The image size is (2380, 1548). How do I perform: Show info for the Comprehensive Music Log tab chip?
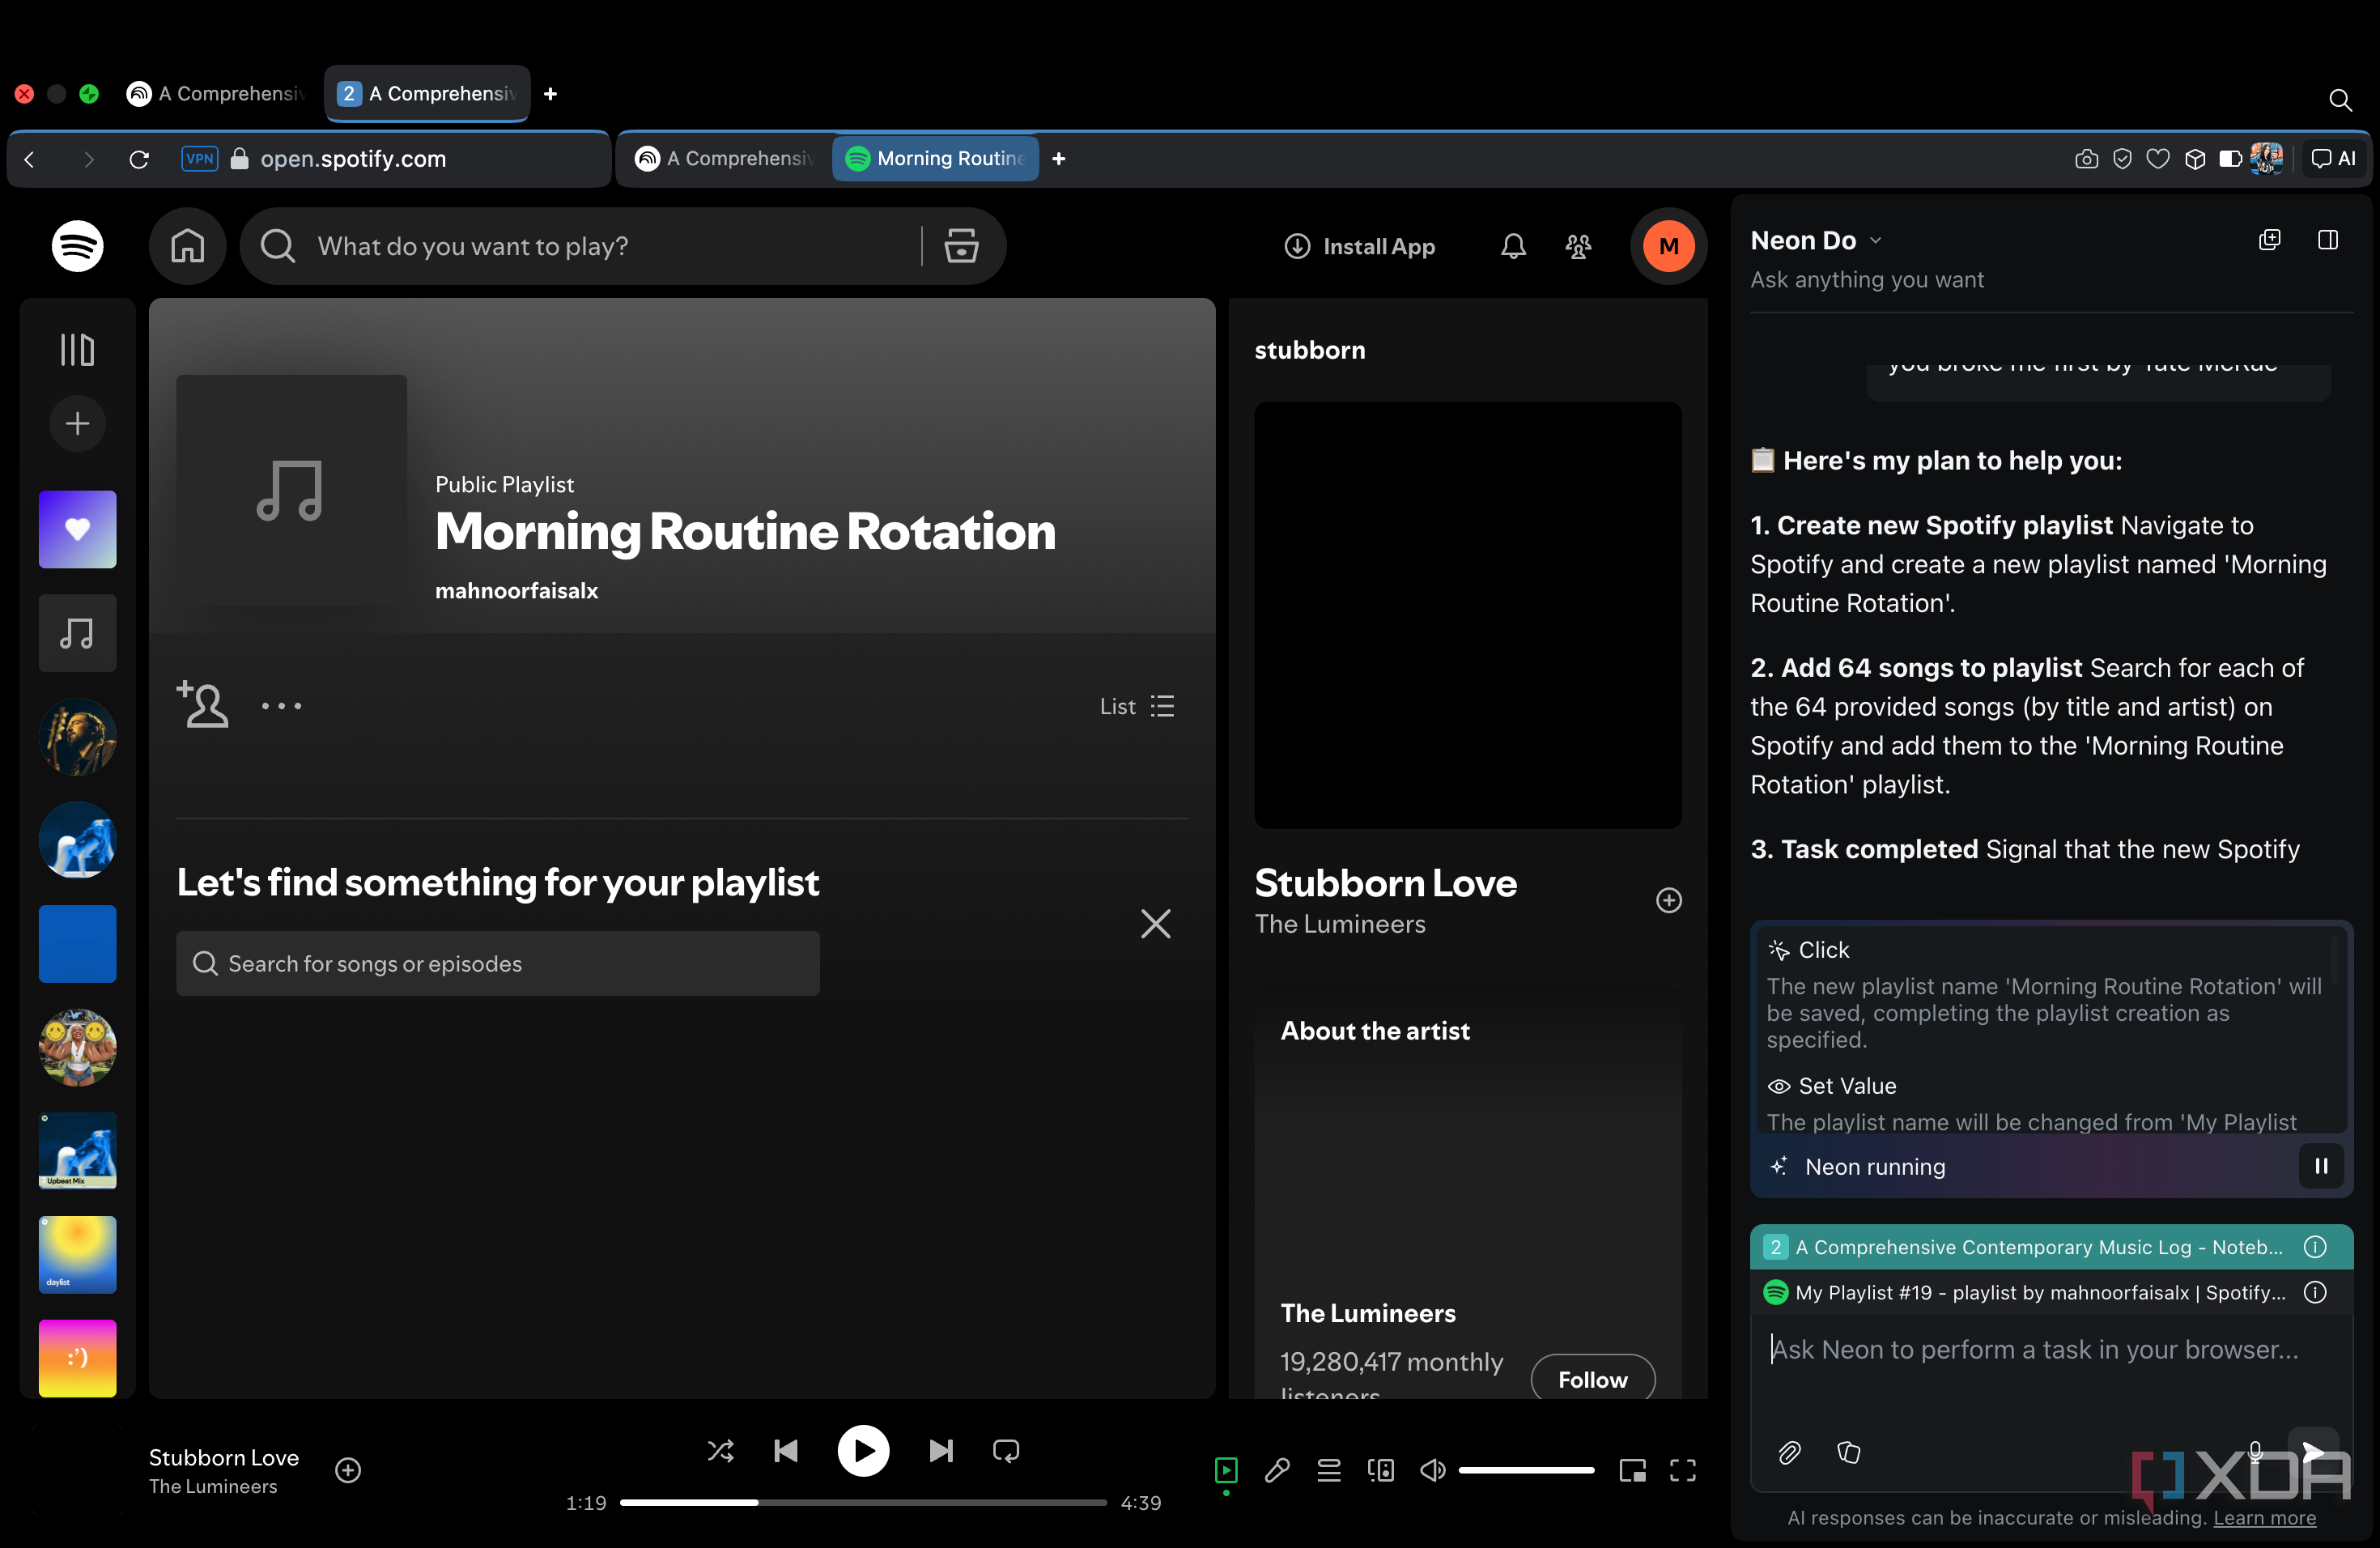2314,1247
